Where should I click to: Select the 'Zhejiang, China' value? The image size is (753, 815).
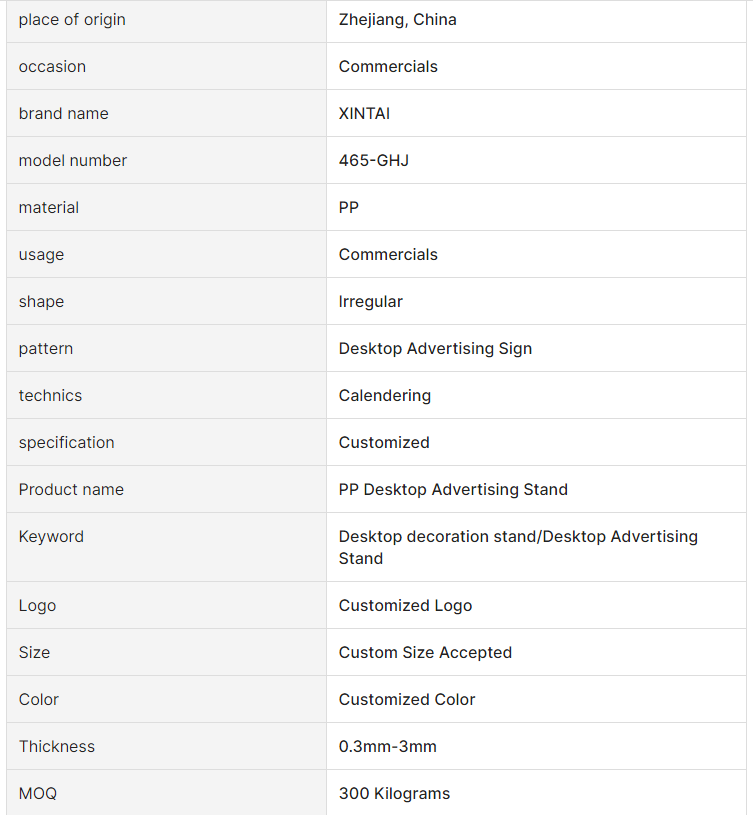pyautogui.click(x=397, y=20)
